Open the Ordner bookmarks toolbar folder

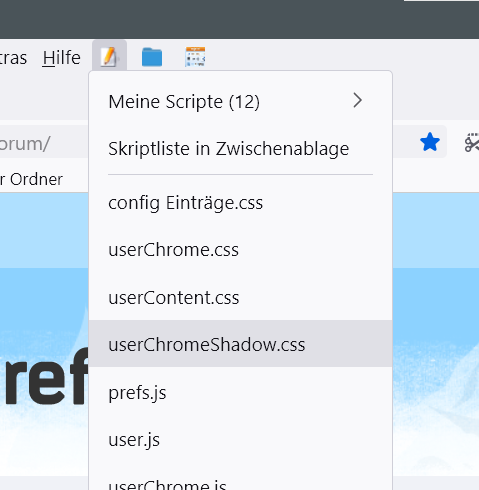[31, 179]
